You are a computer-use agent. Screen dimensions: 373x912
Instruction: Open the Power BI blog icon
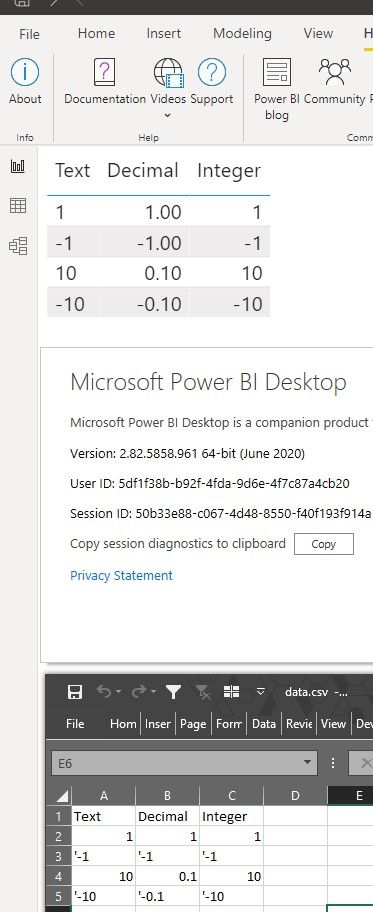tap(276, 73)
